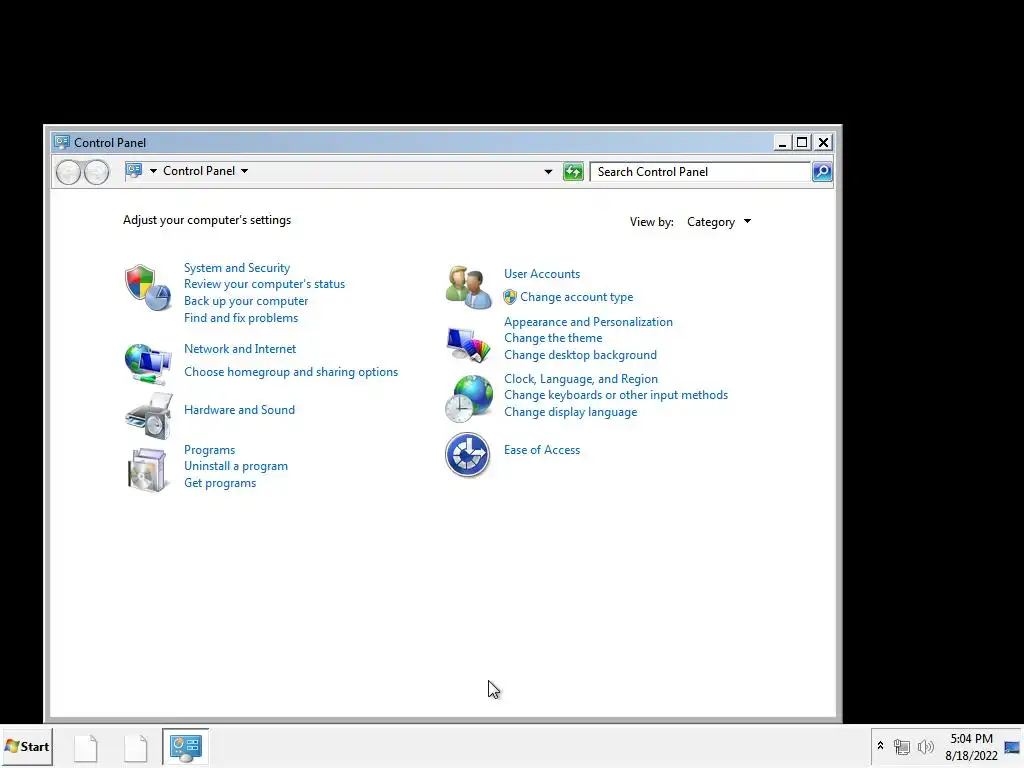
Task: Open the address bar history dropdown
Action: click(548, 172)
